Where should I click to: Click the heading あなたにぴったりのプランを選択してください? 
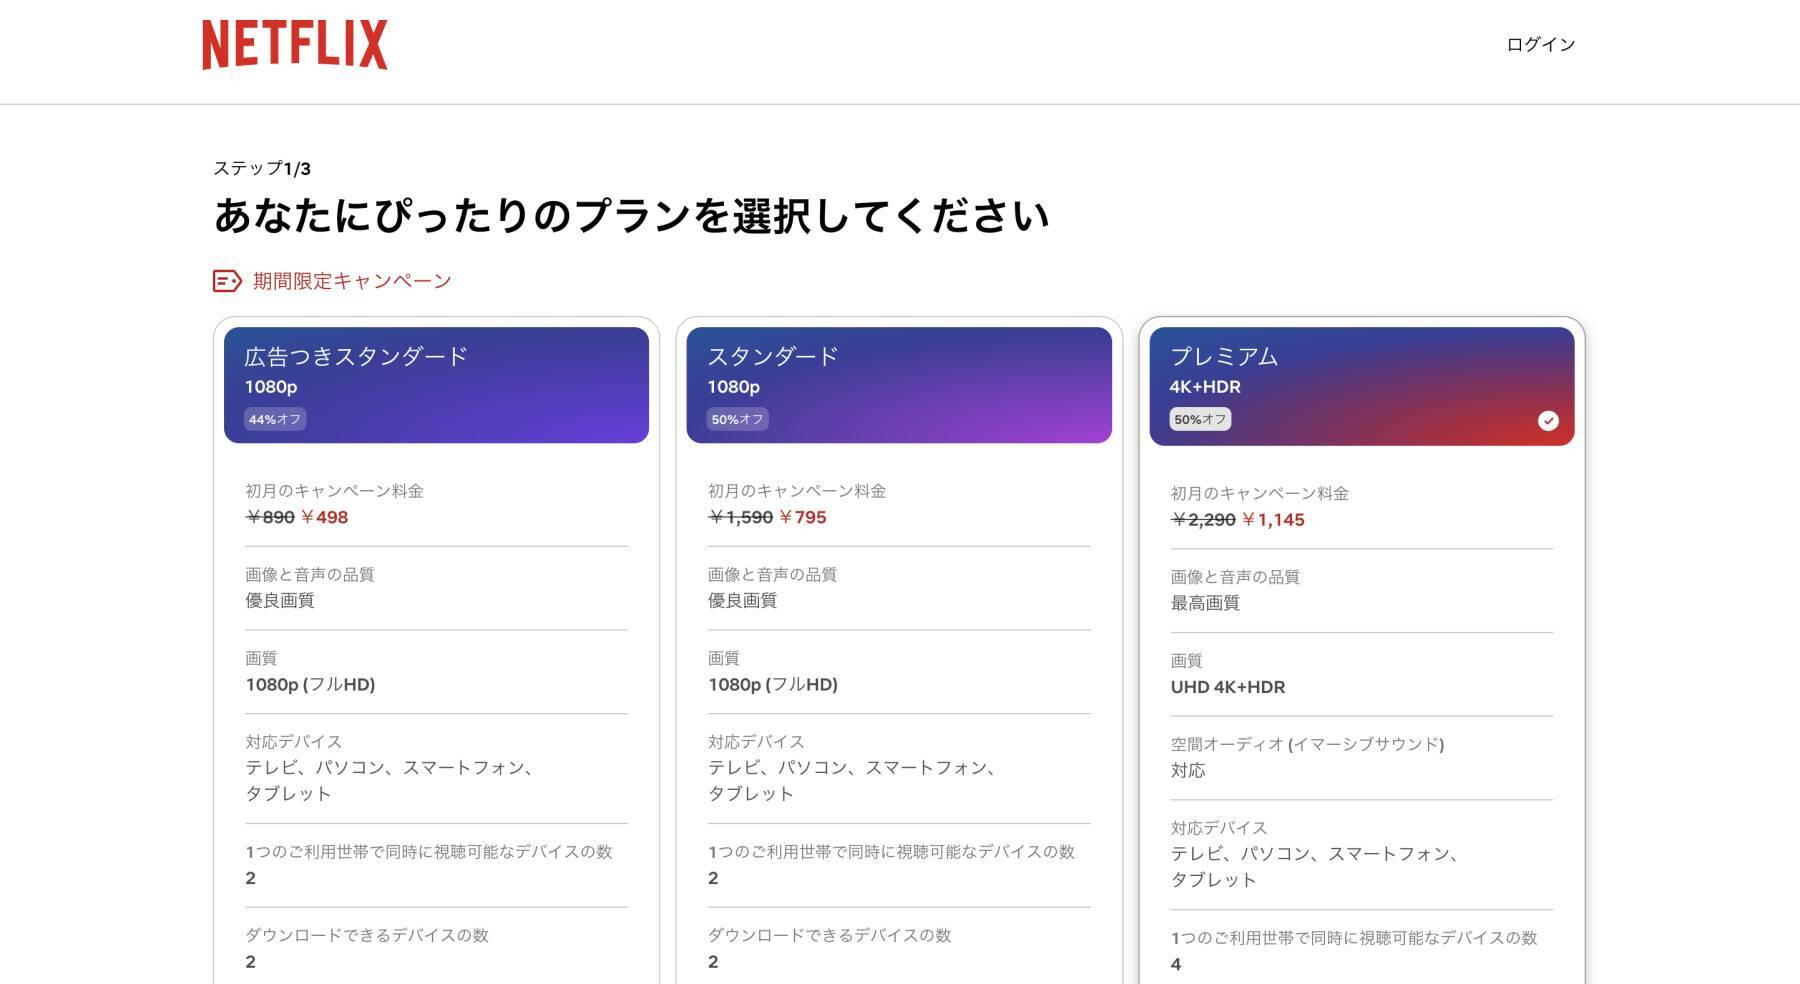pyautogui.click(x=632, y=212)
